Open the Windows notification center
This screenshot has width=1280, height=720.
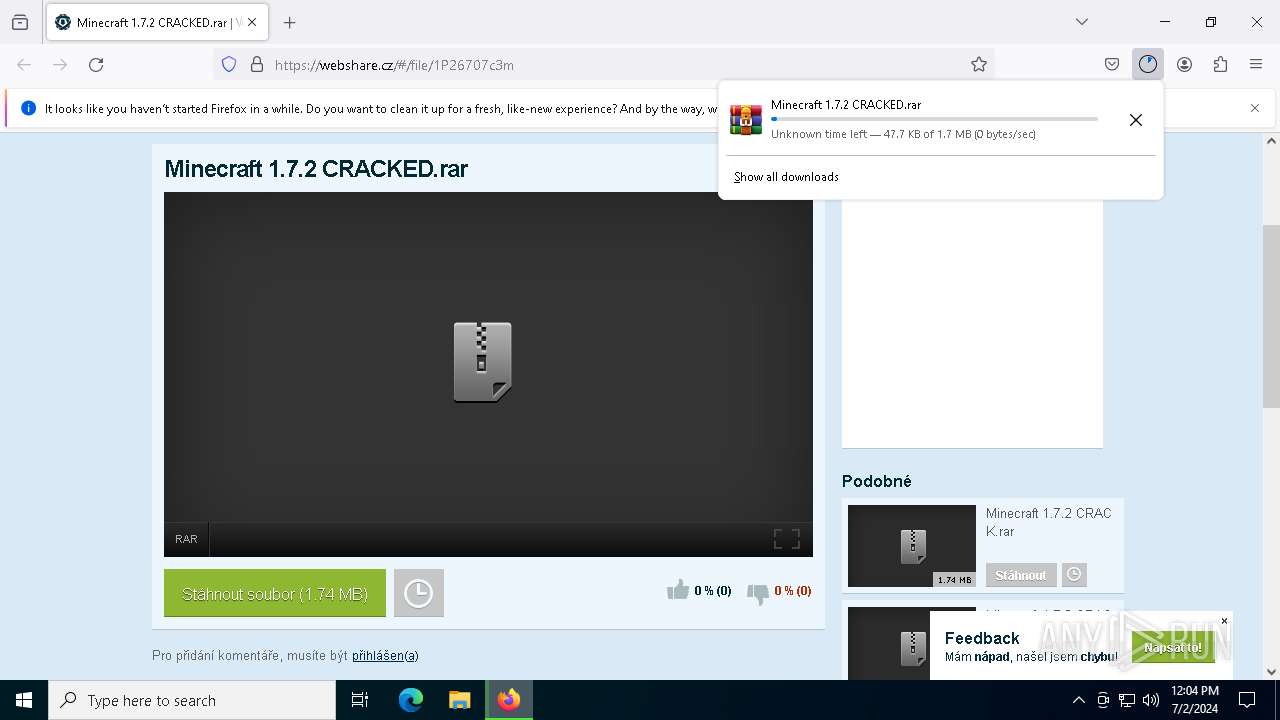tap(1247, 700)
